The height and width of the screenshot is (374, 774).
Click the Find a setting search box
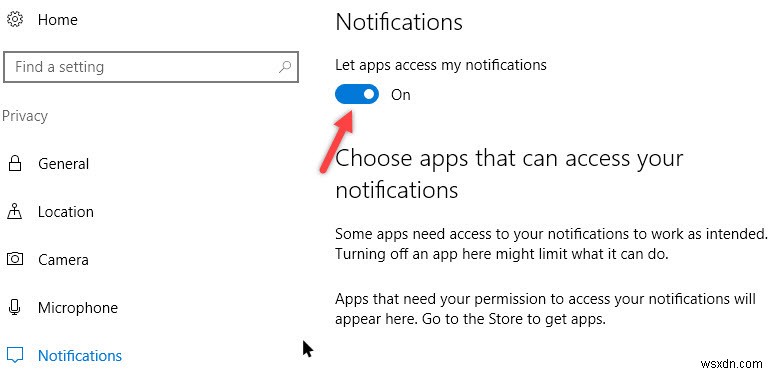click(x=151, y=67)
